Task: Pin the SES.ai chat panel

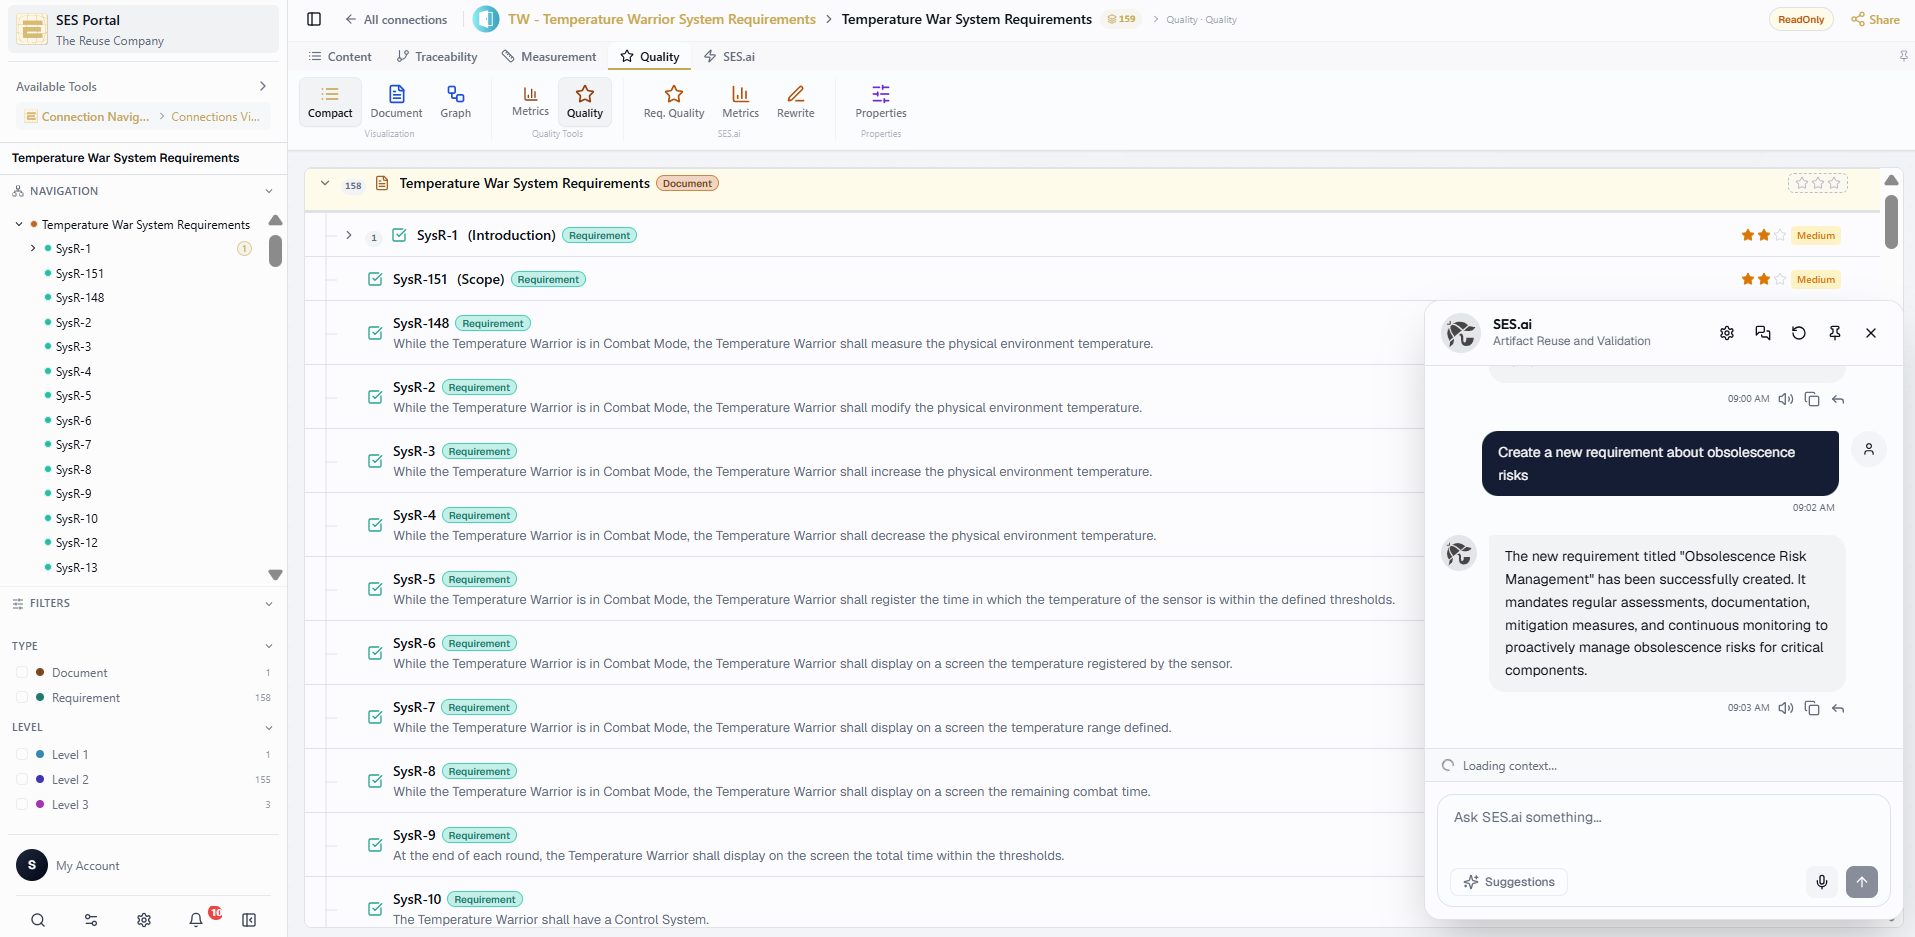Action: click(x=1835, y=333)
